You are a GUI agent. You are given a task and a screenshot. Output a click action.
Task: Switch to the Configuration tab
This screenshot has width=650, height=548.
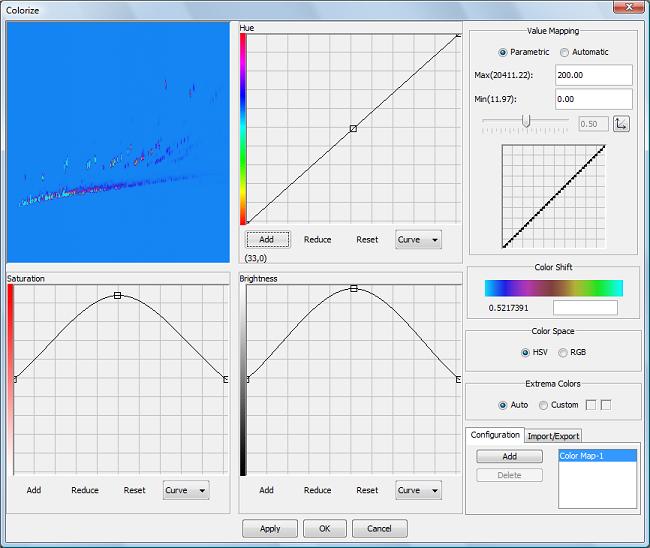click(495, 435)
